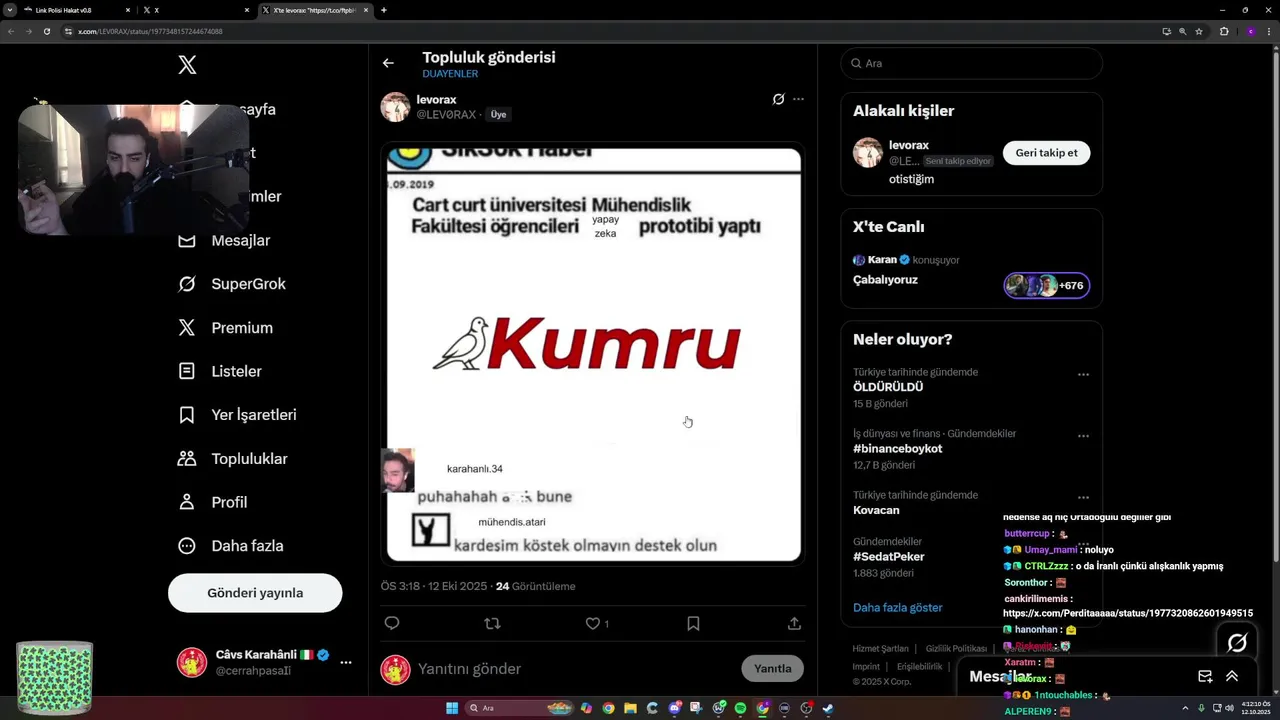This screenshot has width=1280, height=720.
Task: Open the DUAYENLER community link
Action: point(450,74)
